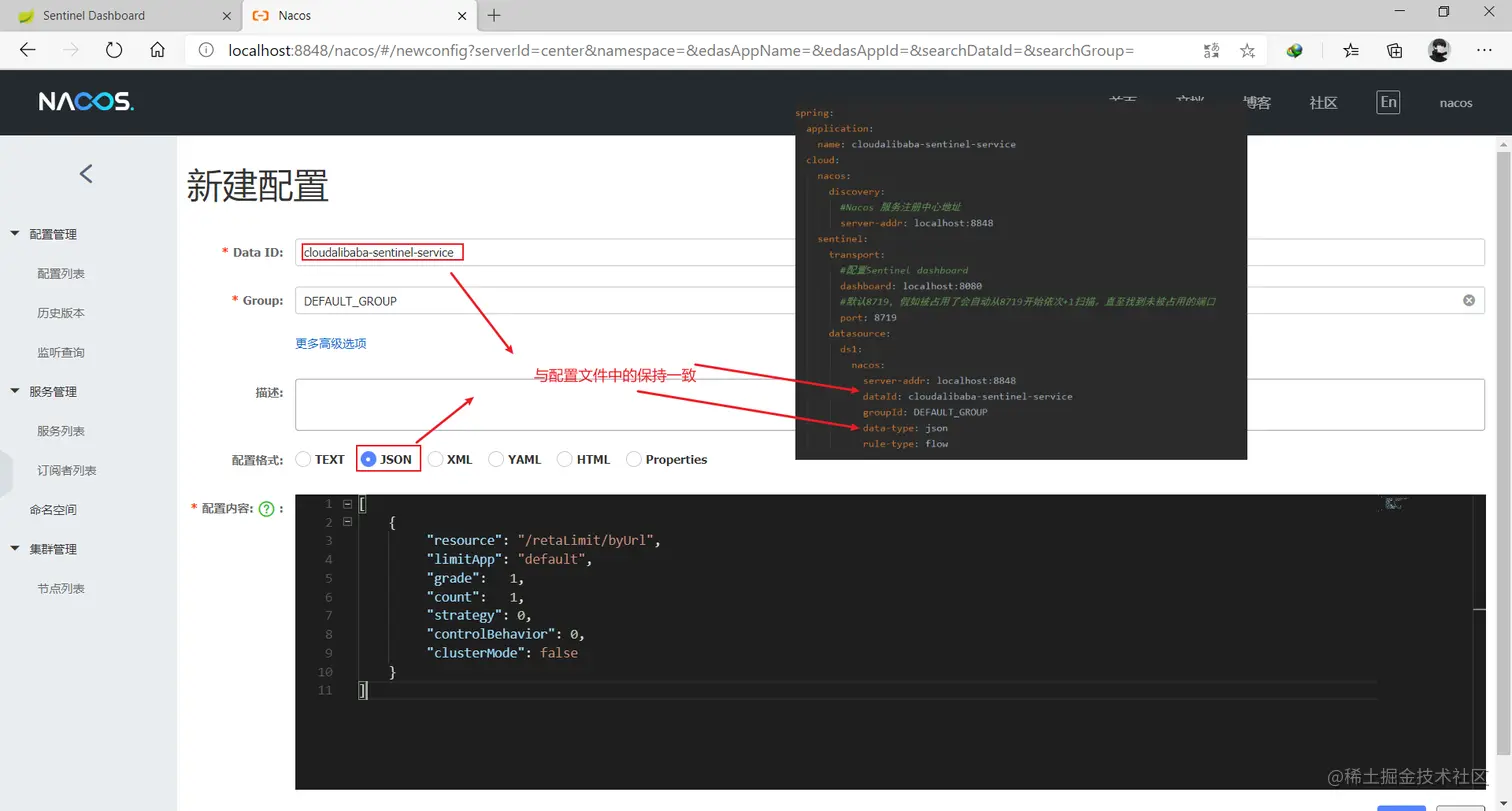Focus the 描述 description text area
The image size is (1512, 811).
pos(889,404)
